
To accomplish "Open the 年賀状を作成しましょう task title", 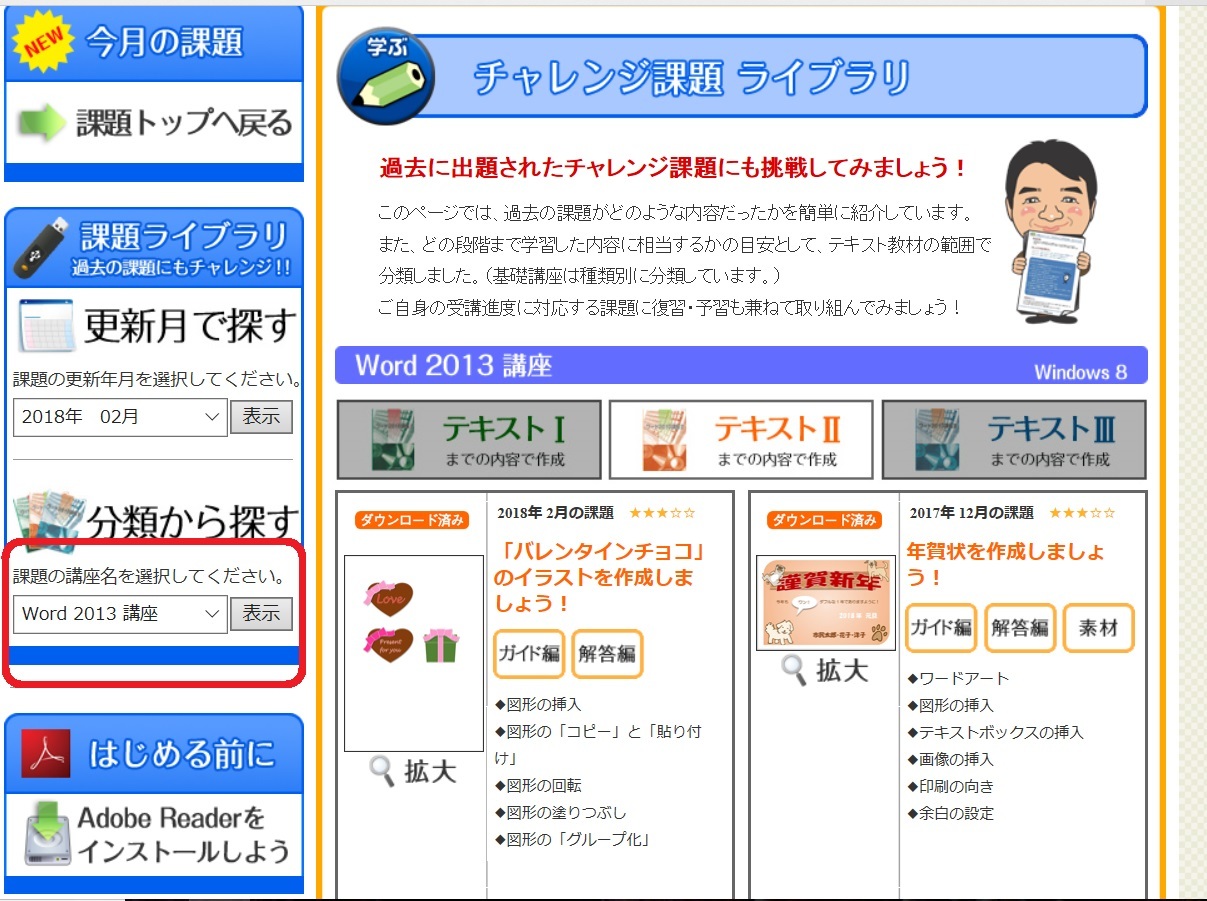I will pos(1005,564).
